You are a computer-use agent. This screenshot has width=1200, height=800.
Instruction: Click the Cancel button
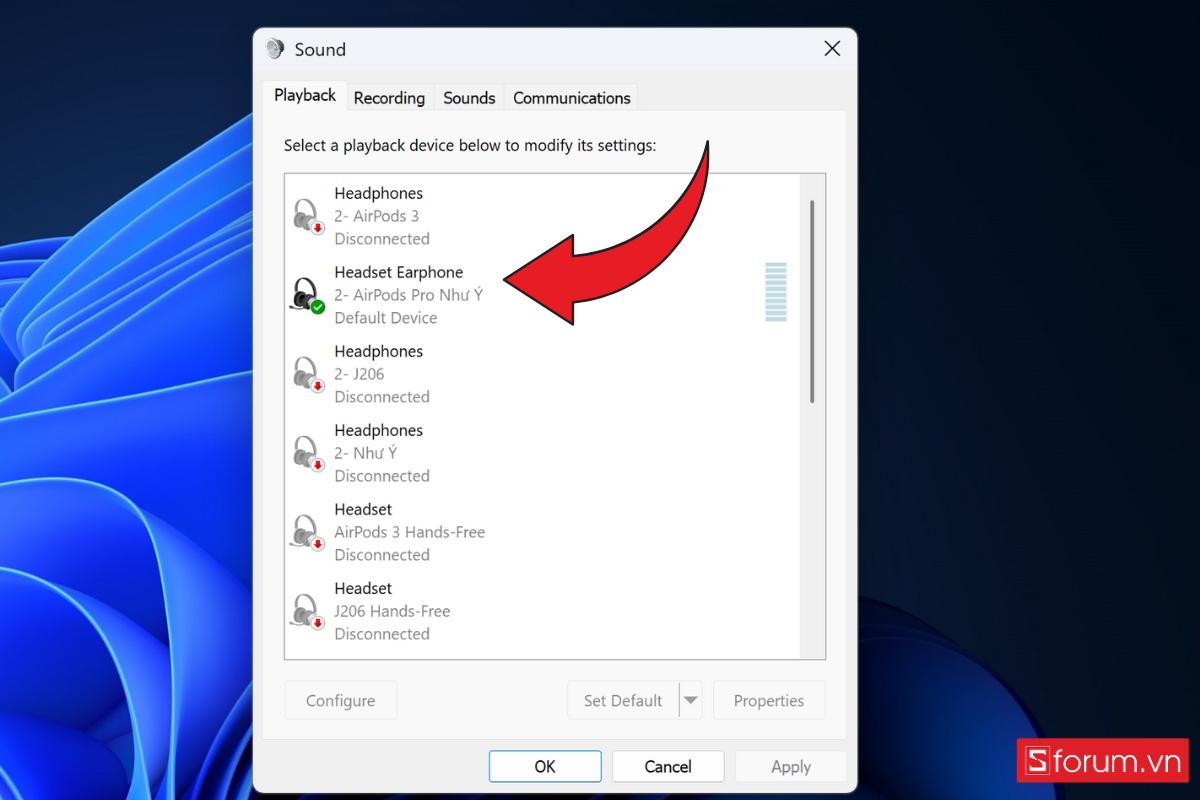[667, 767]
